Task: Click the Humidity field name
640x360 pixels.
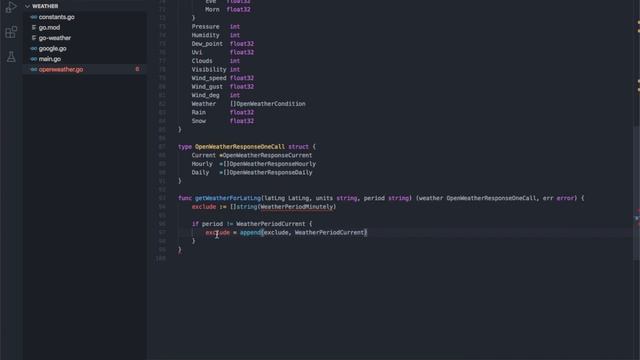Action: pos(205,35)
